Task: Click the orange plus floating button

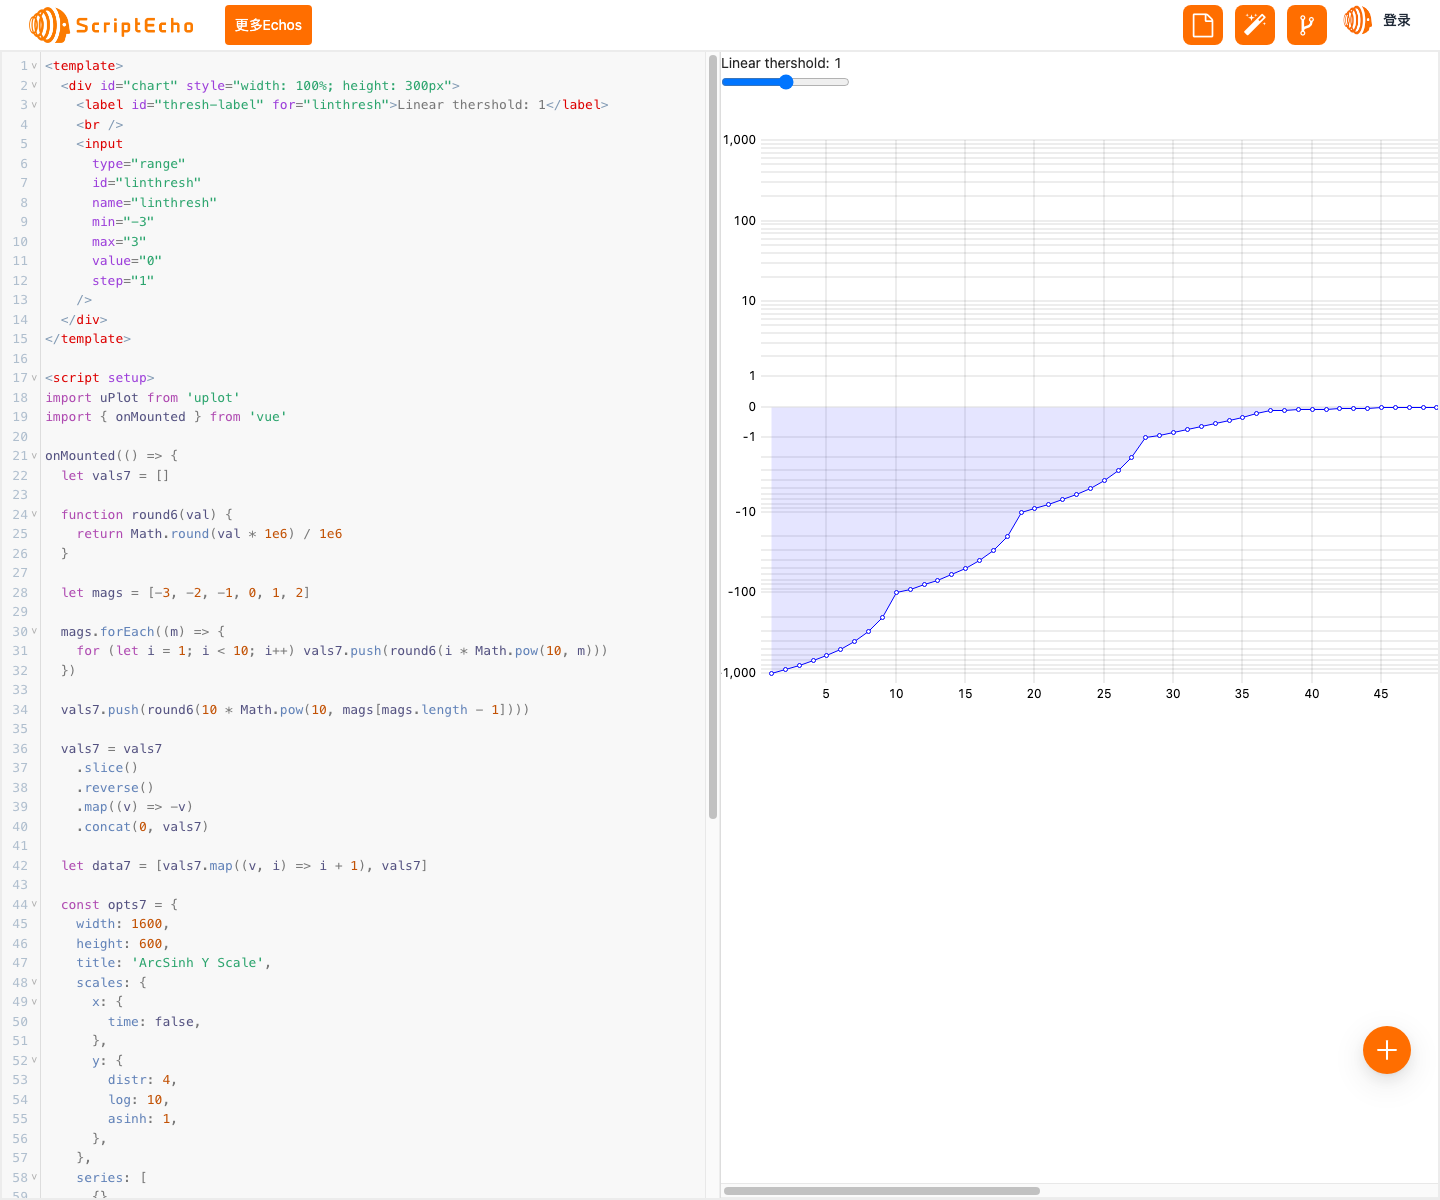Action: click(x=1387, y=1050)
